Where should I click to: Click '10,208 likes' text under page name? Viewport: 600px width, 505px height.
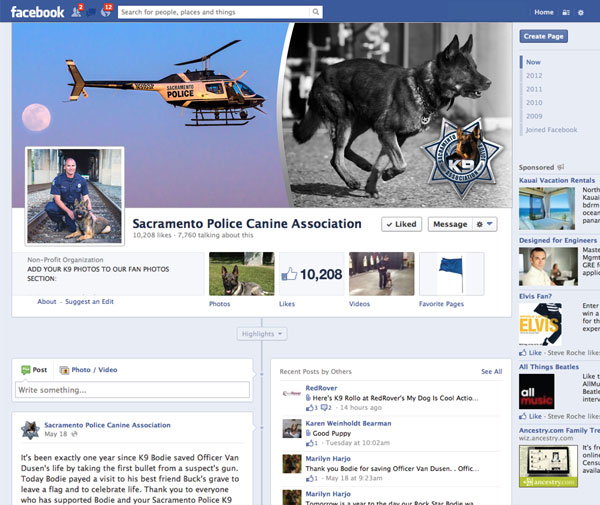(152, 235)
